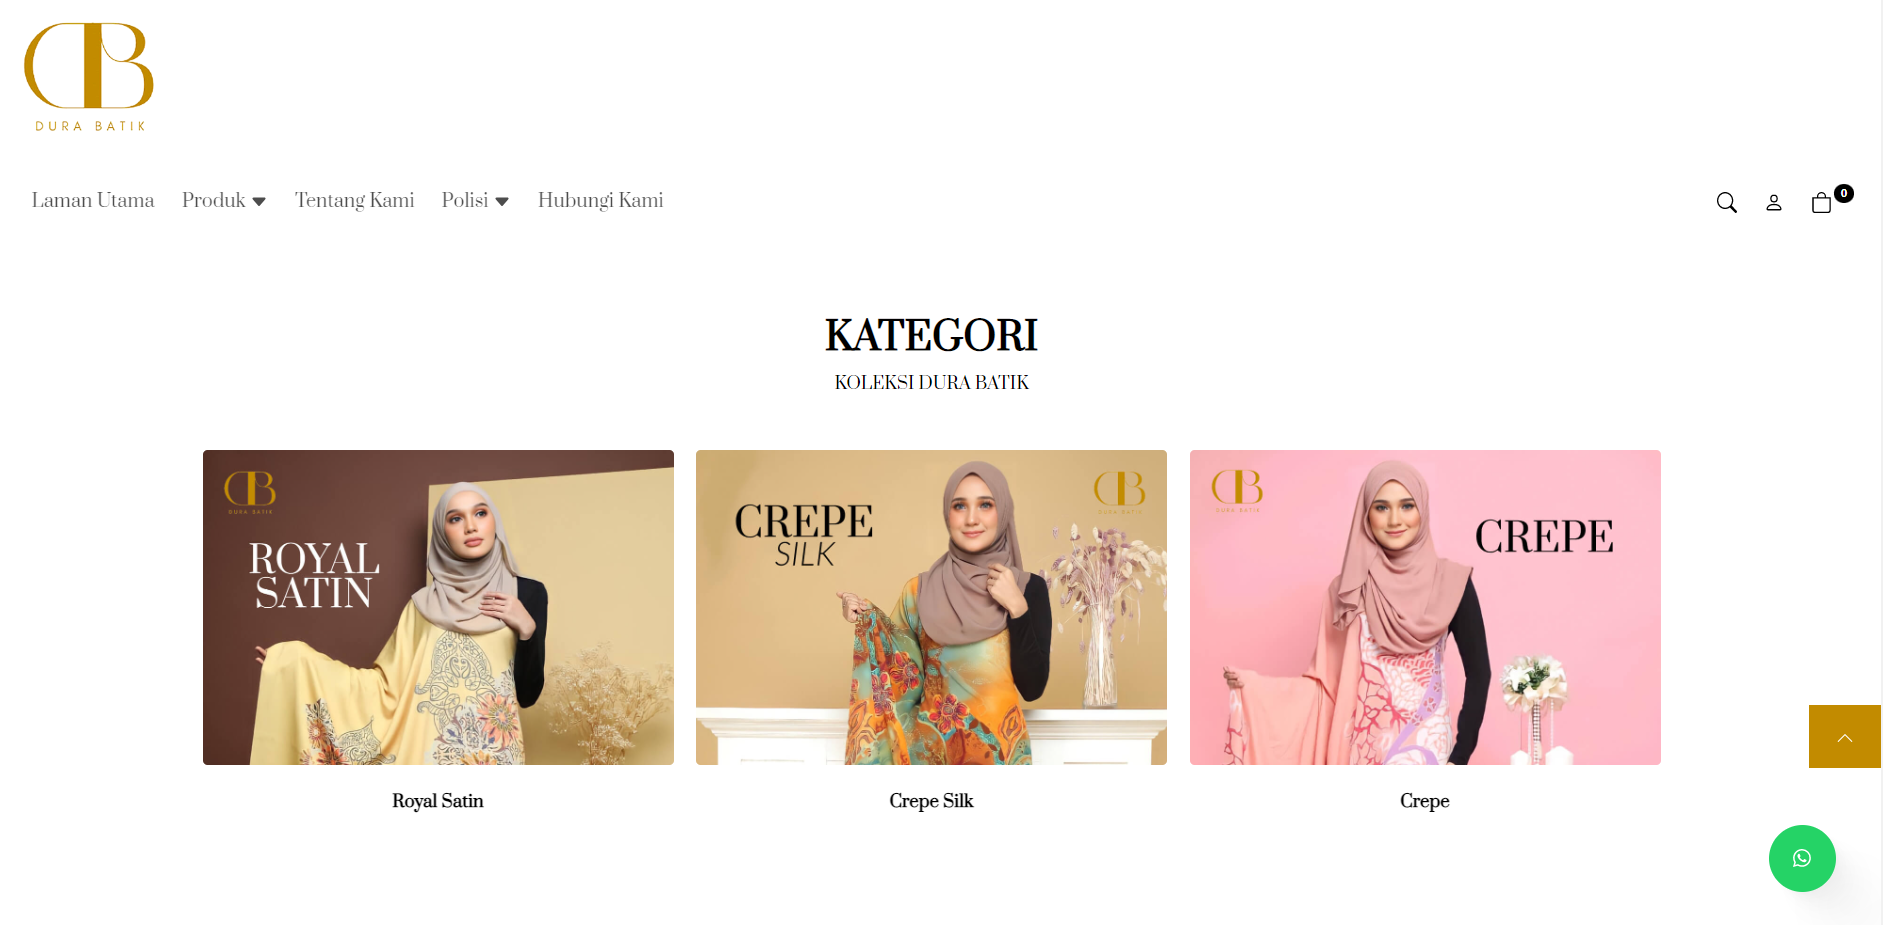Open the Tentang Kami page

pyautogui.click(x=354, y=200)
